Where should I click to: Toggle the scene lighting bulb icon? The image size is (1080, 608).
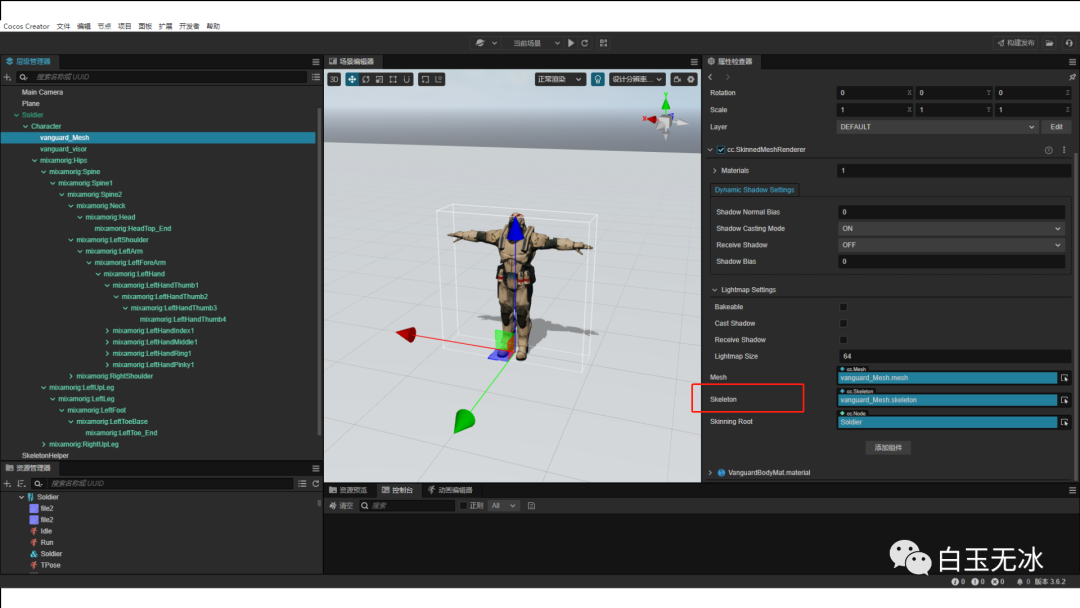tap(598, 79)
